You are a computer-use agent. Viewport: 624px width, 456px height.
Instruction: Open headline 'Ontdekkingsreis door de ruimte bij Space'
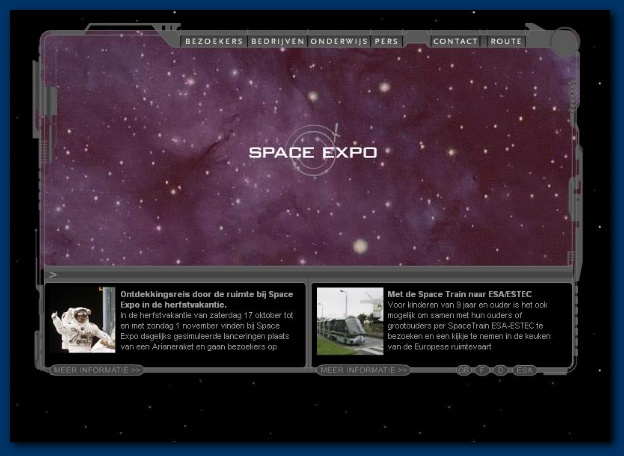(207, 294)
